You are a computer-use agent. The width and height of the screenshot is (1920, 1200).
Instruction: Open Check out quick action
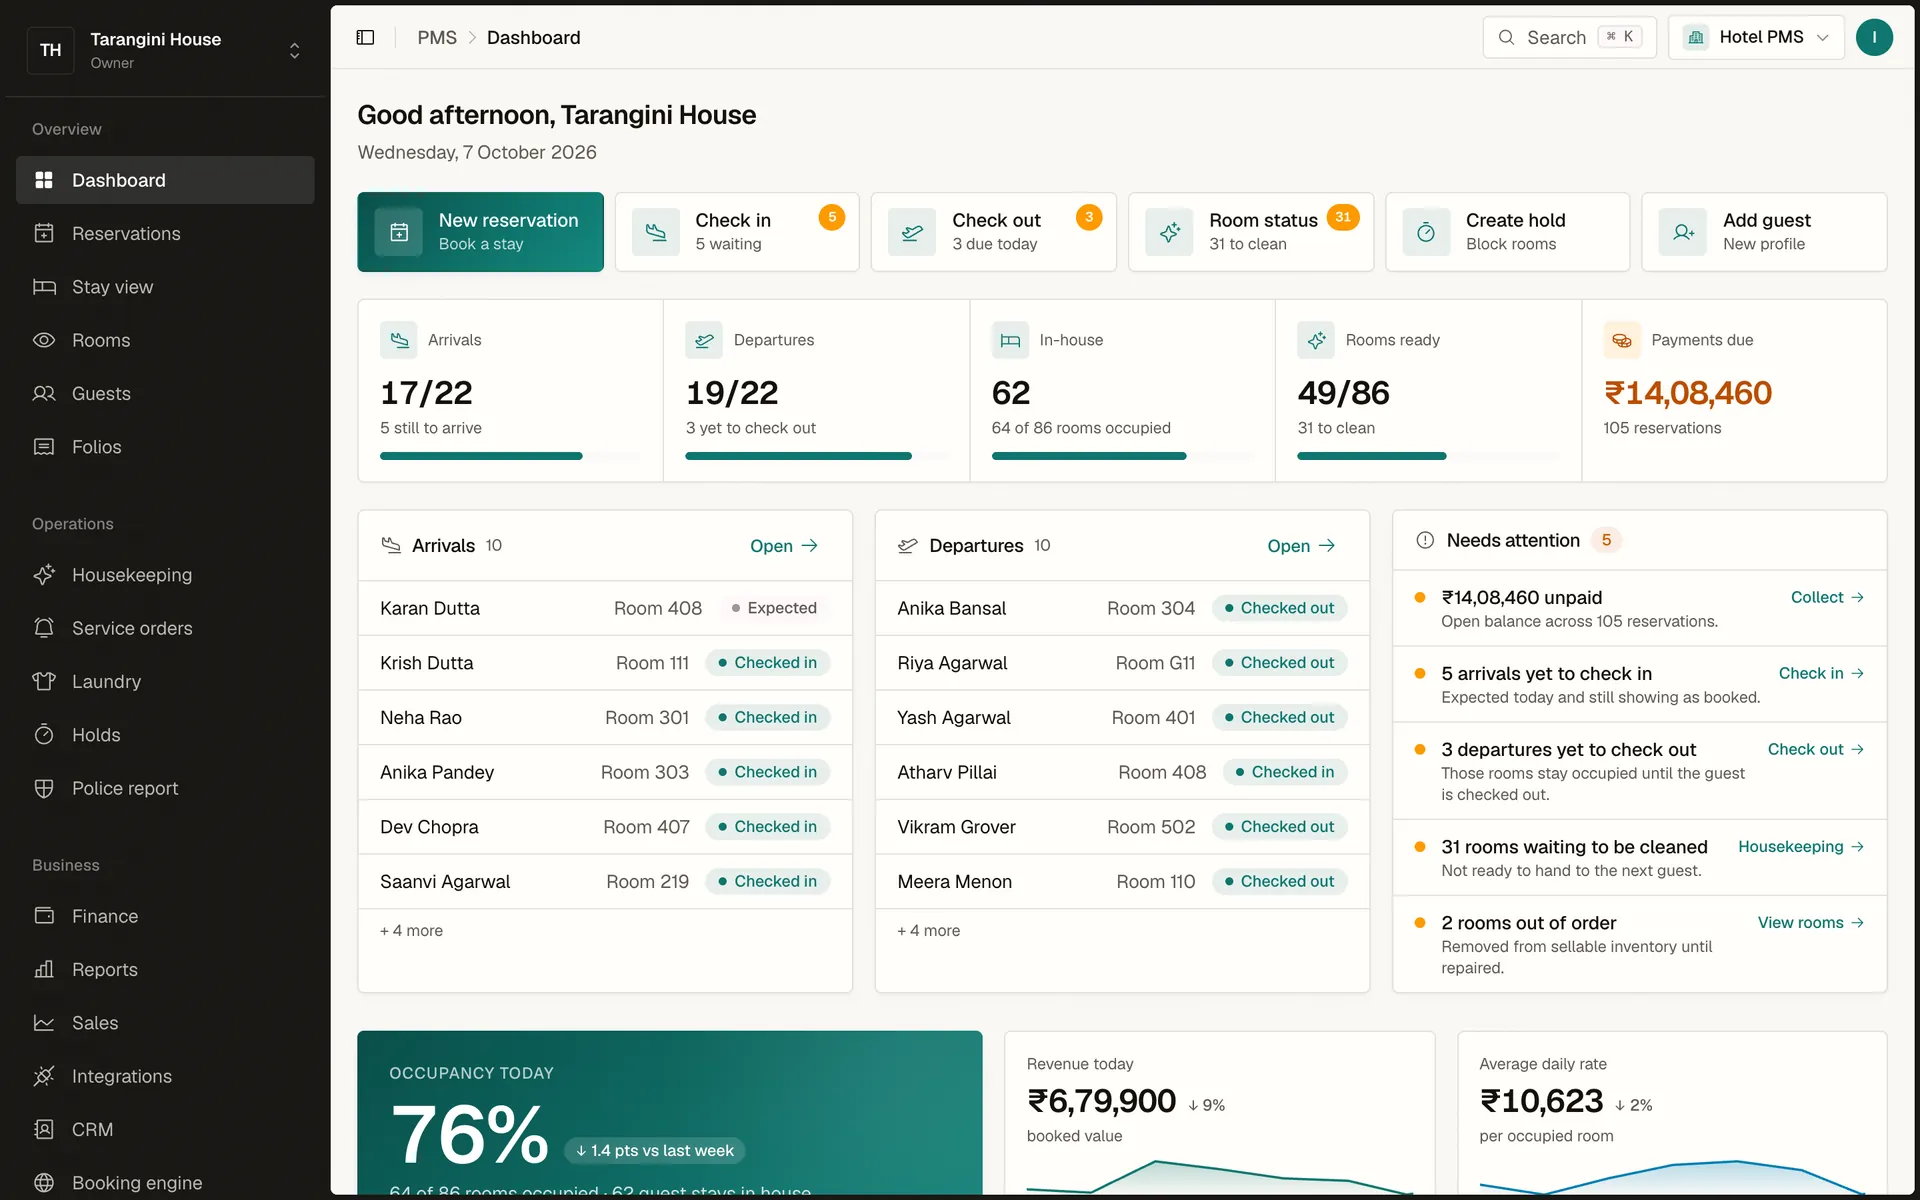pyautogui.click(x=993, y=232)
